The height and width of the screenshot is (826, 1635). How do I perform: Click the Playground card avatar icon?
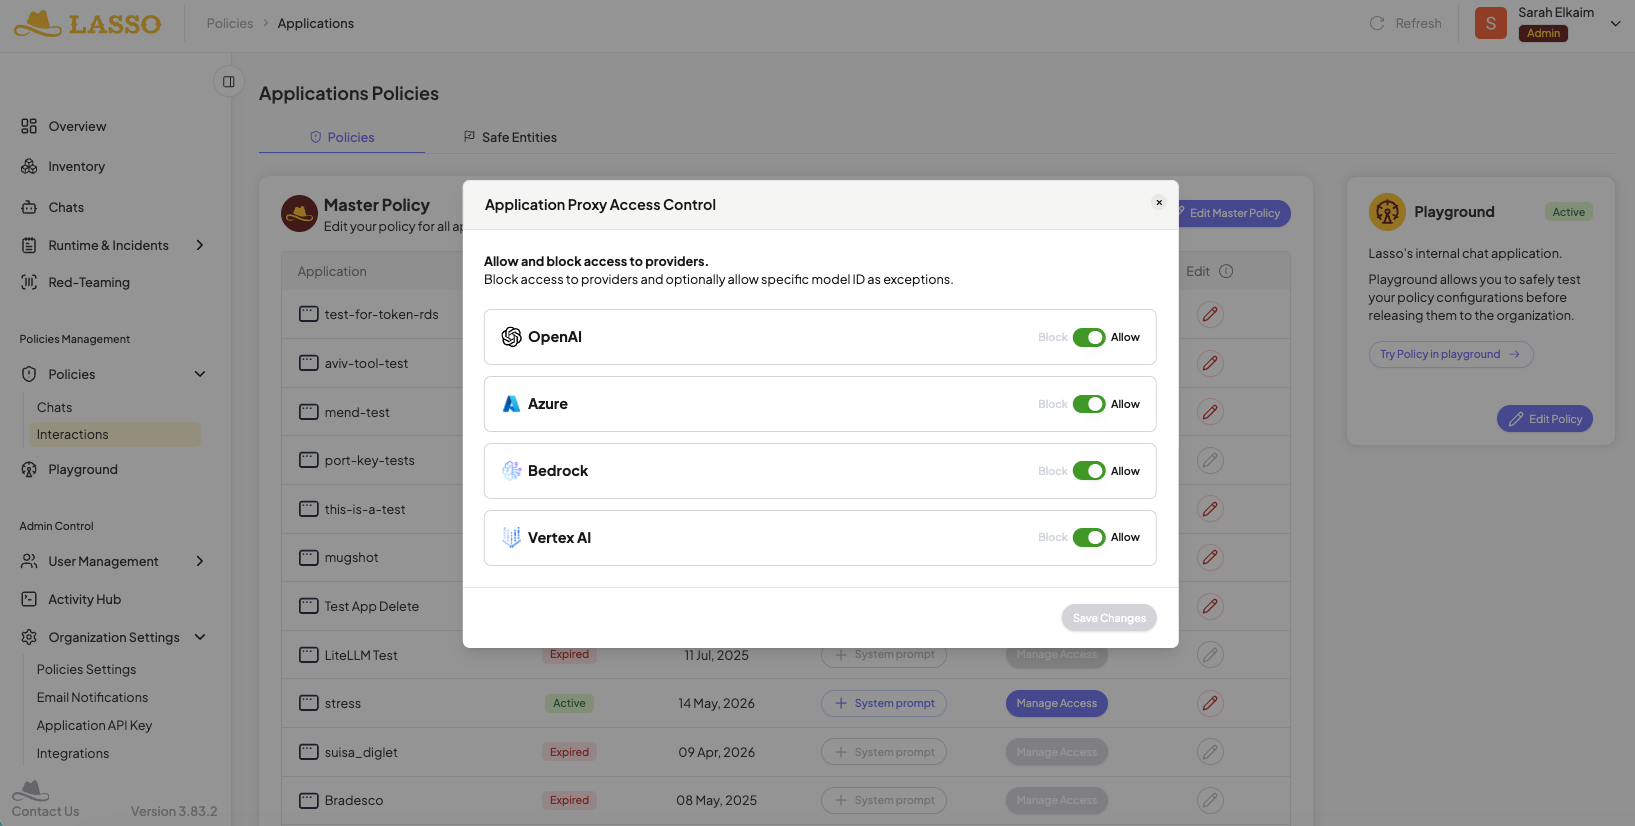coord(1387,212)
